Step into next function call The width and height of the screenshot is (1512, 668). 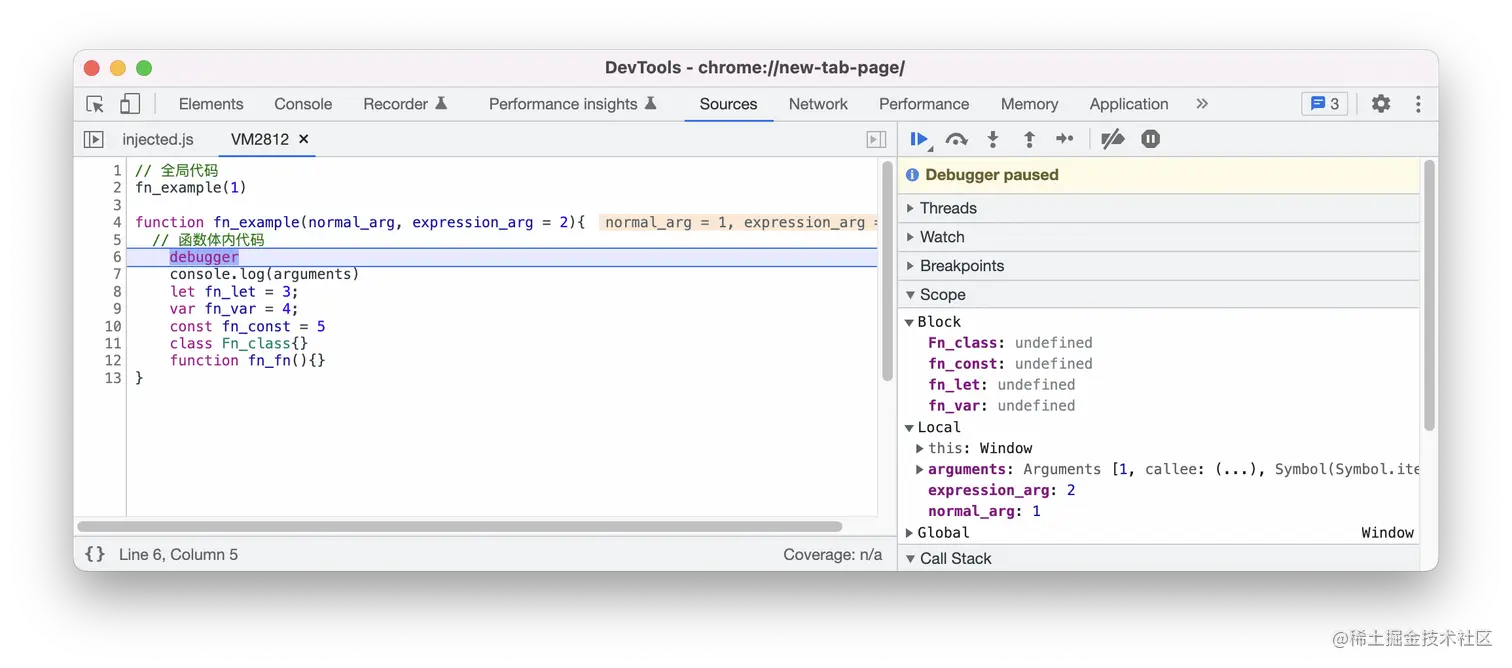(993, 140)
